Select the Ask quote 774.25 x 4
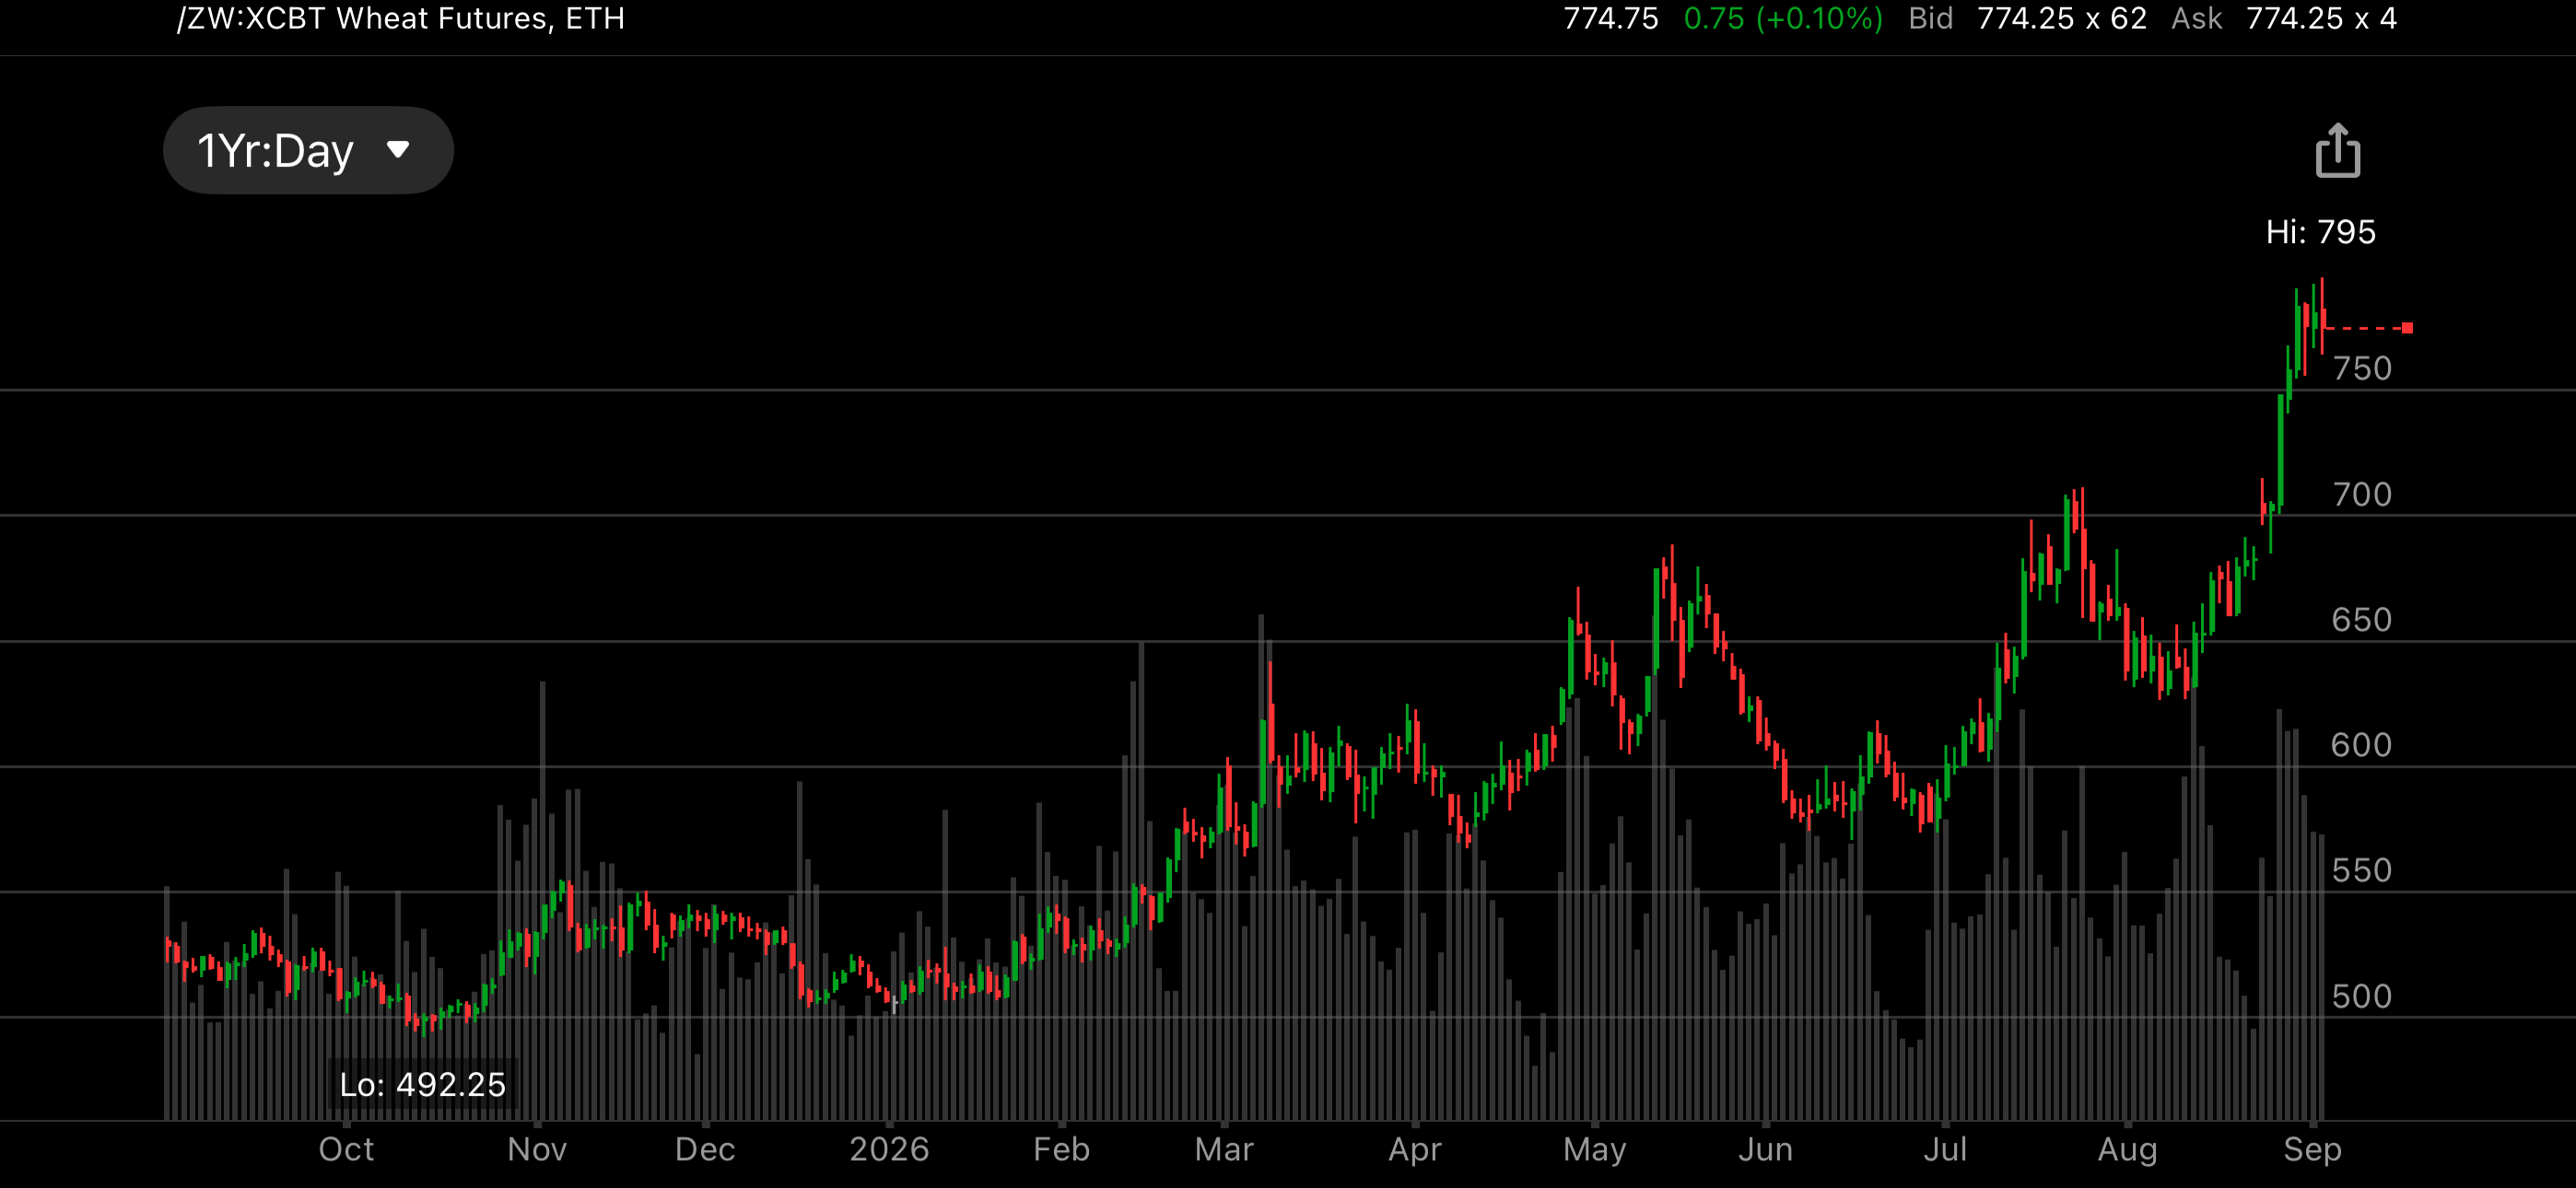The width and height of the screenshot is (2576, 1188). pos(2321,18)
